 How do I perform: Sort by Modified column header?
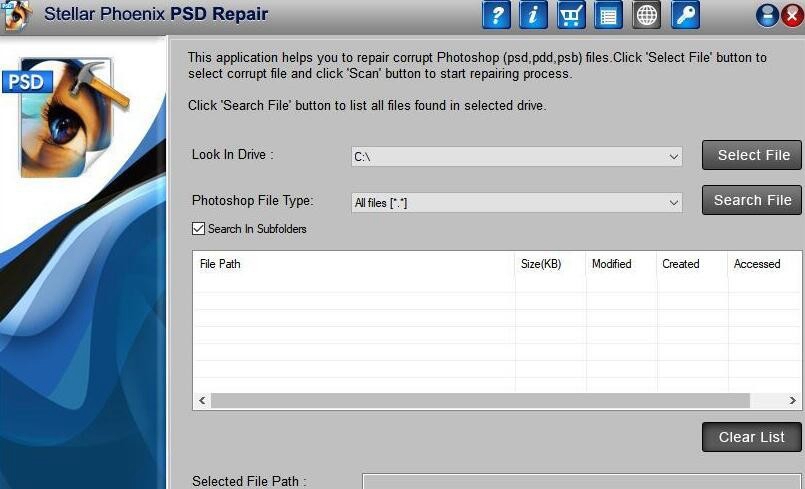621,264
